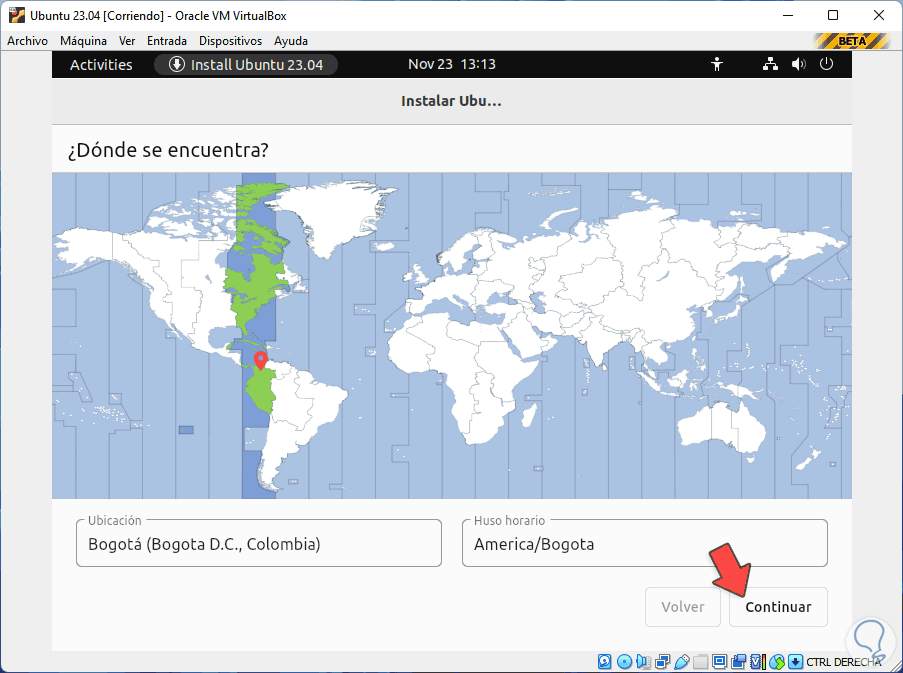903x673 pixels.
Task: Click the Ubicación field with Bogotá
Action: (x=259, y=543)
